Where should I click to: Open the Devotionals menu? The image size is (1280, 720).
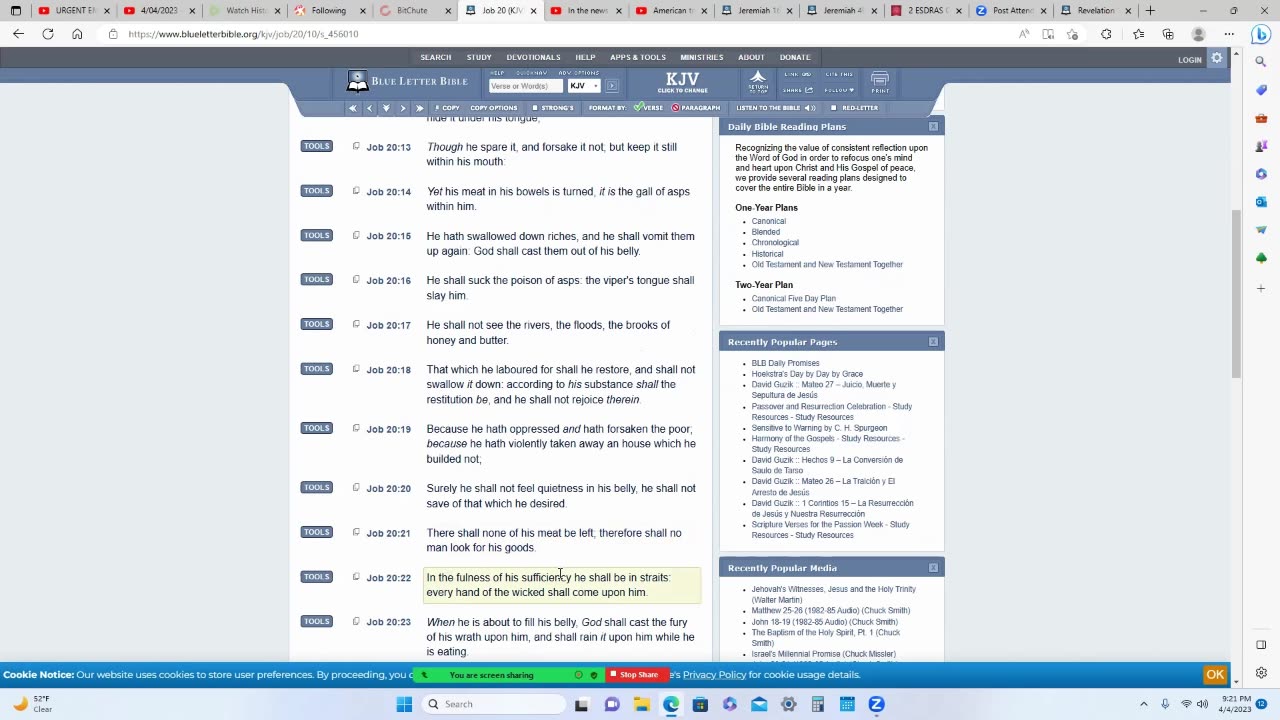[533, 57]
